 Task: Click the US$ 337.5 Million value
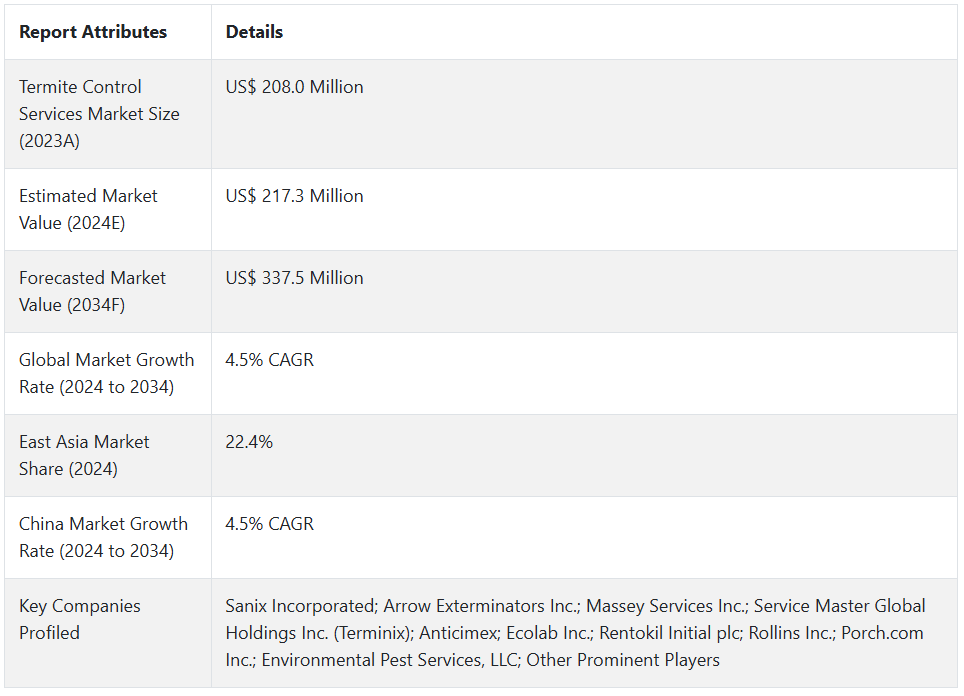tap(294, 278)
